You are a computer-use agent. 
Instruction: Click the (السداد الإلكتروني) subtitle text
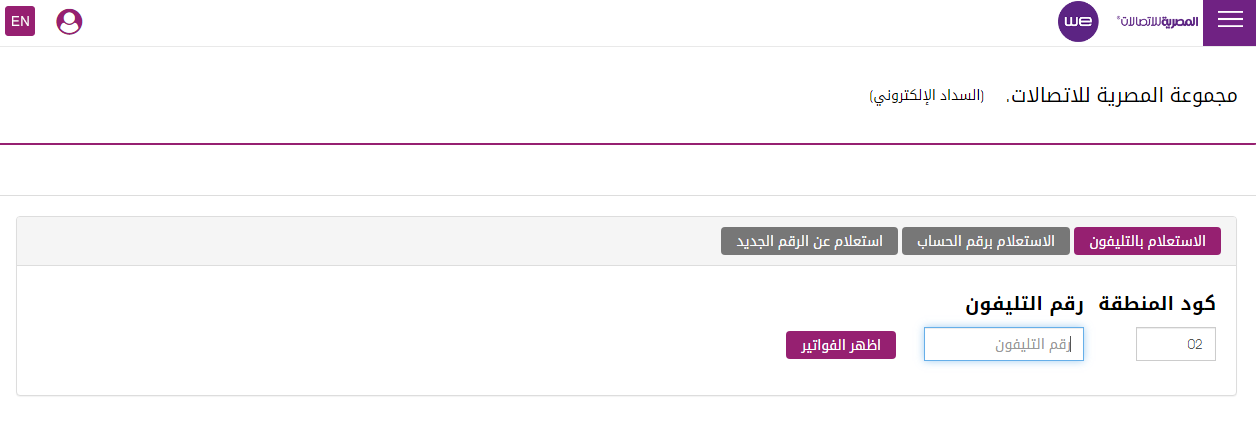click(x=926, y=96)
